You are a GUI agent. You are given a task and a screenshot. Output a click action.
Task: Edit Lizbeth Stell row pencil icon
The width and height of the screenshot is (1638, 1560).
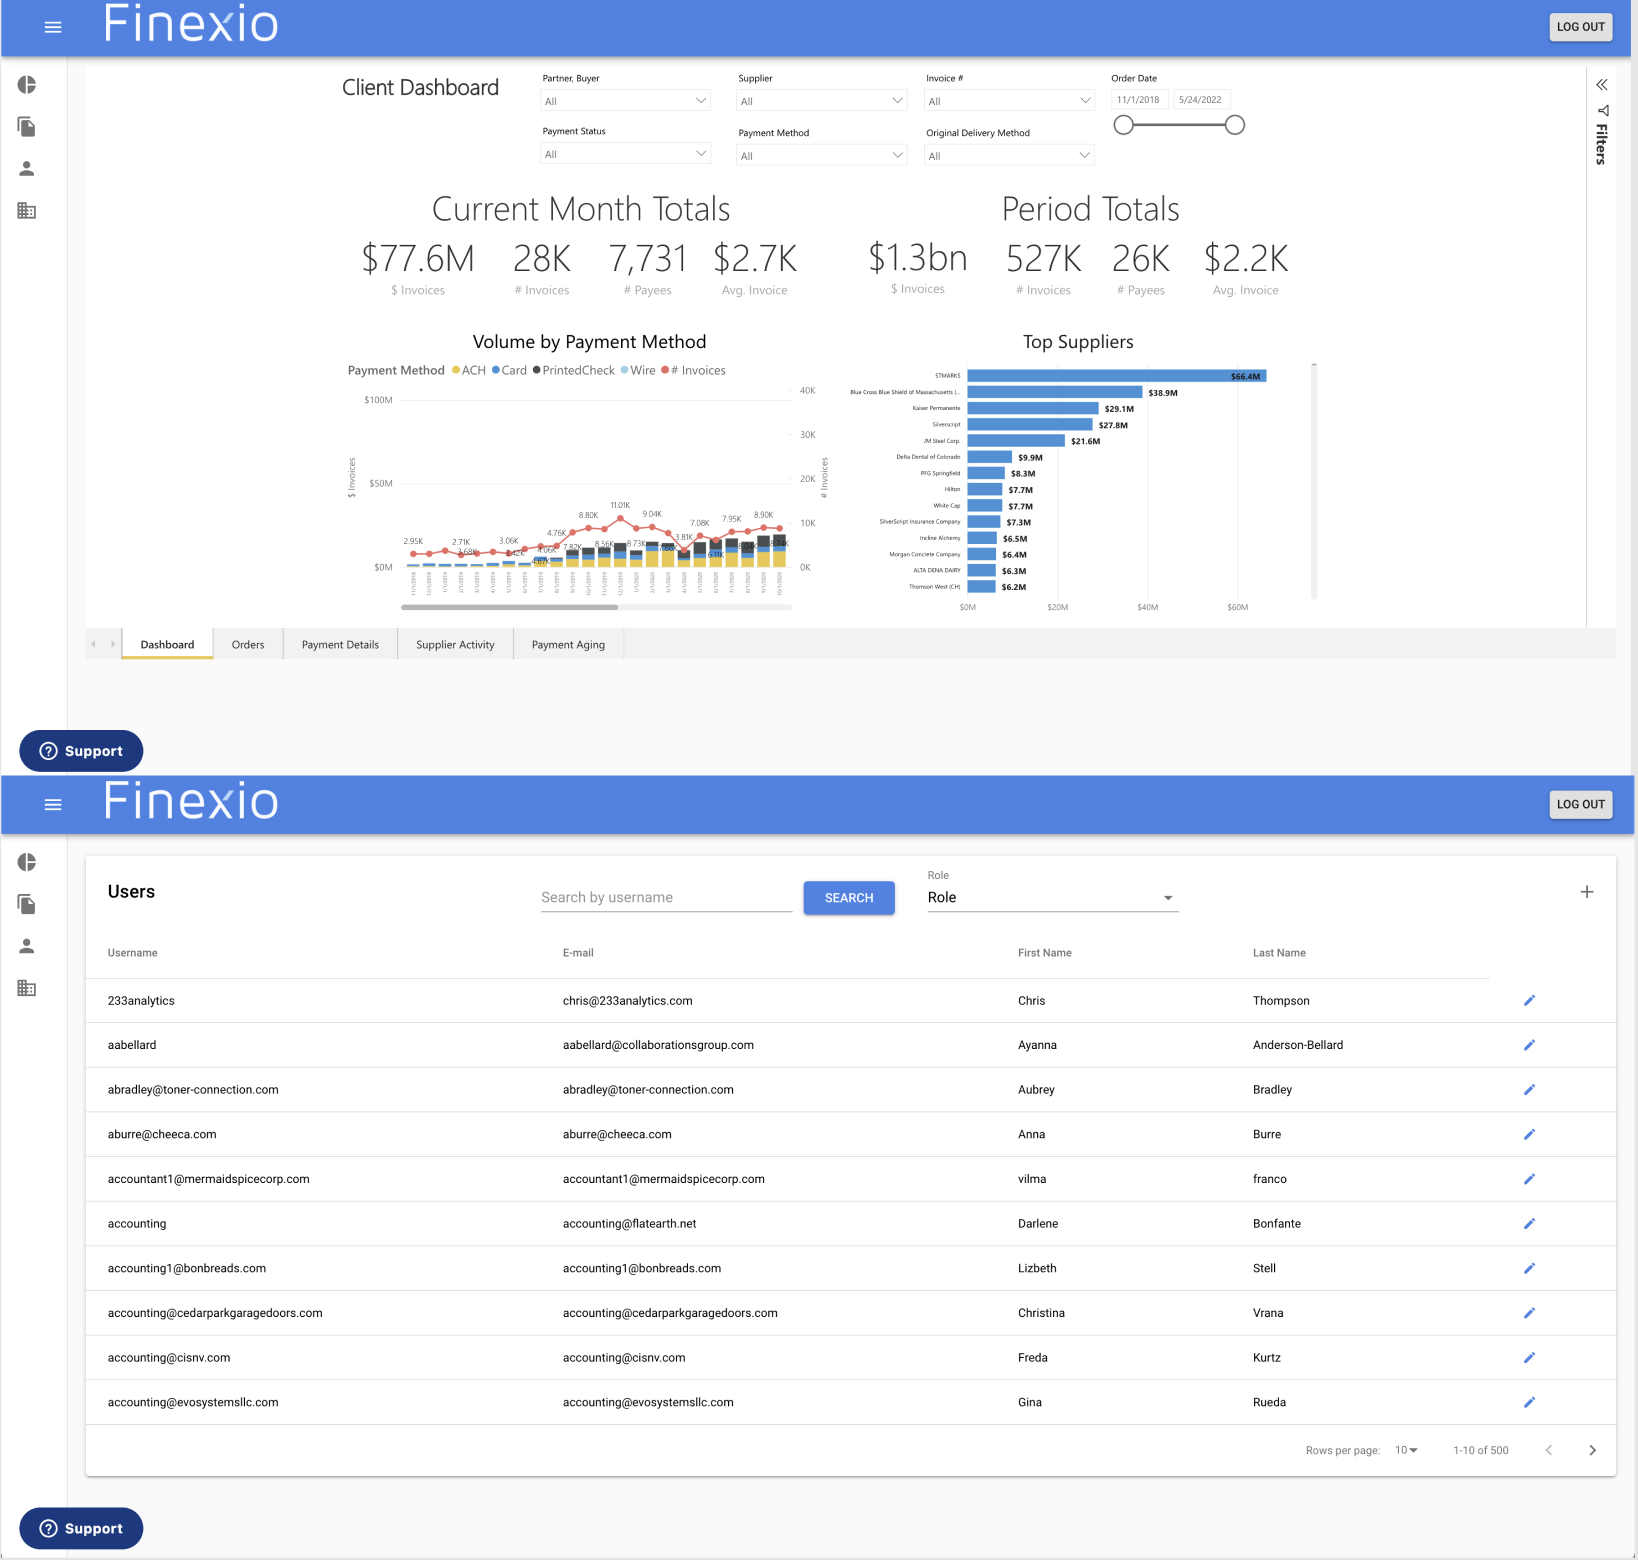pyautogui.click(x=1529, y=1268)
